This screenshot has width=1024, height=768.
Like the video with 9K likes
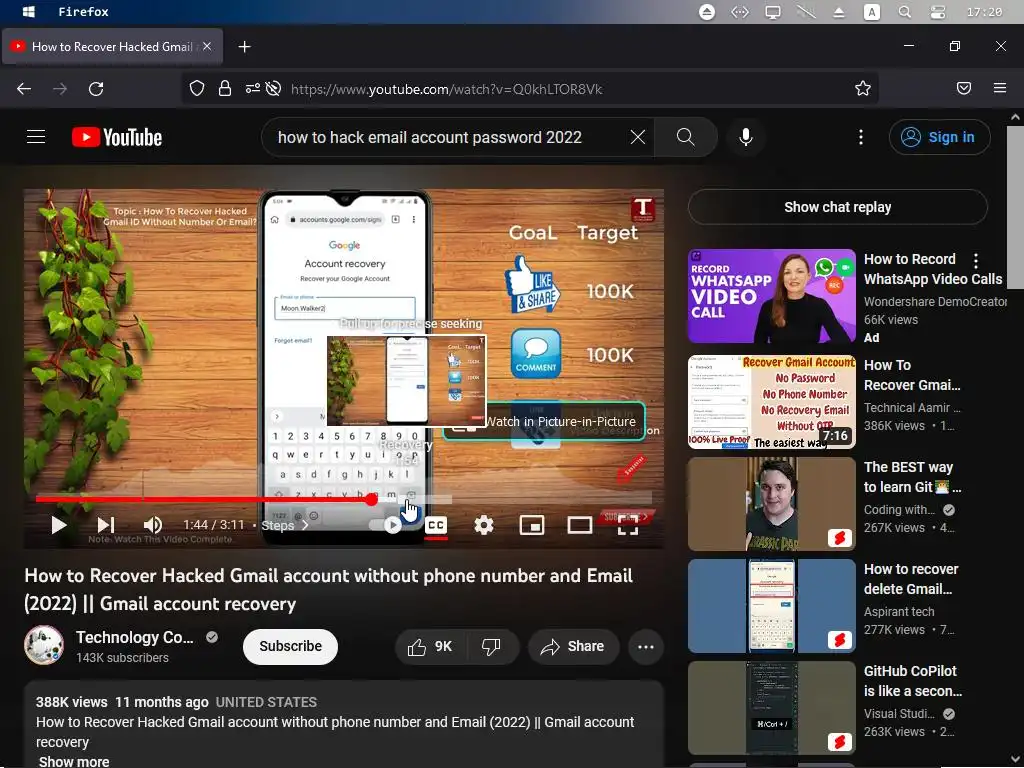point(430,647)
